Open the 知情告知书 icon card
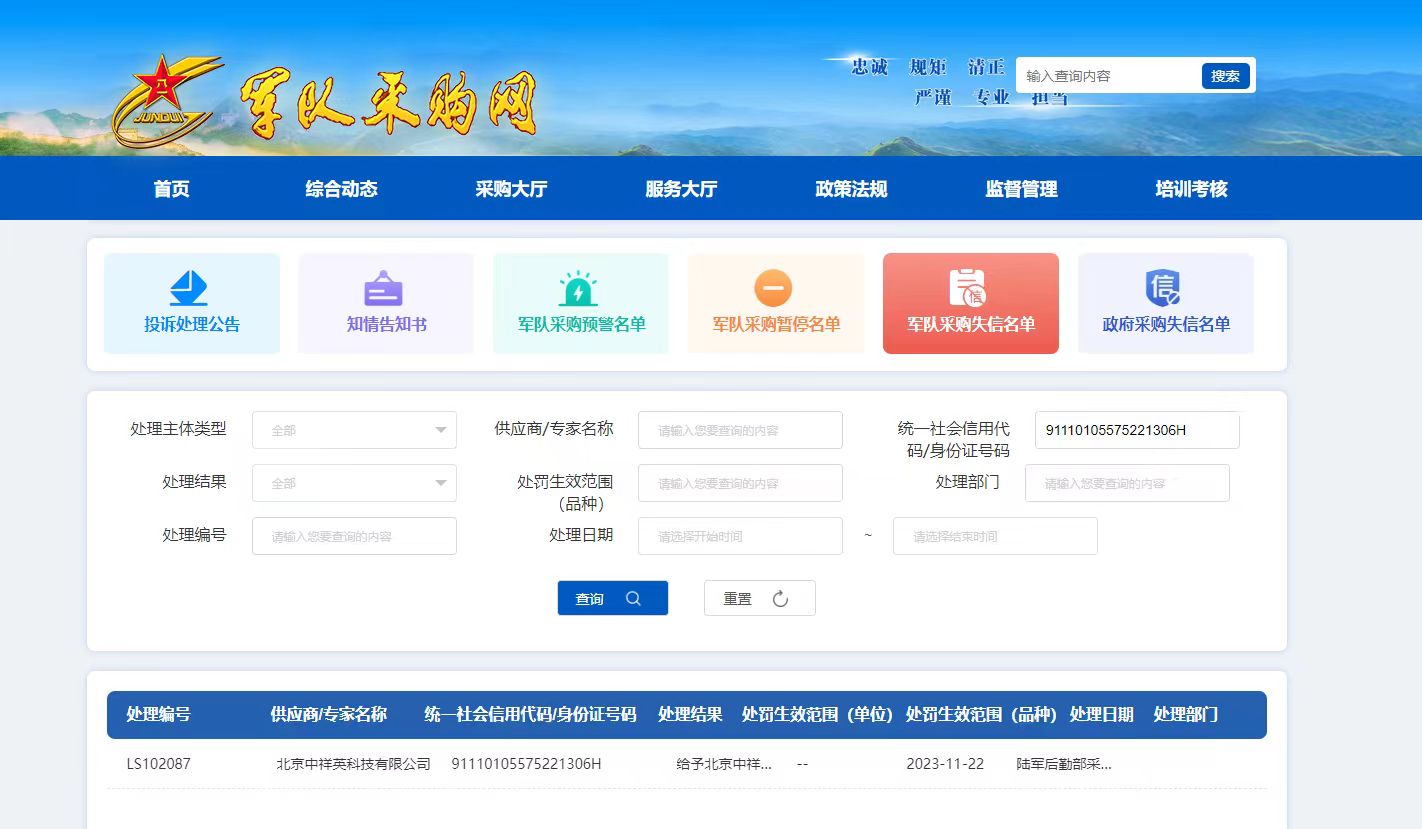1422x829 pixels. coord(384,289)
